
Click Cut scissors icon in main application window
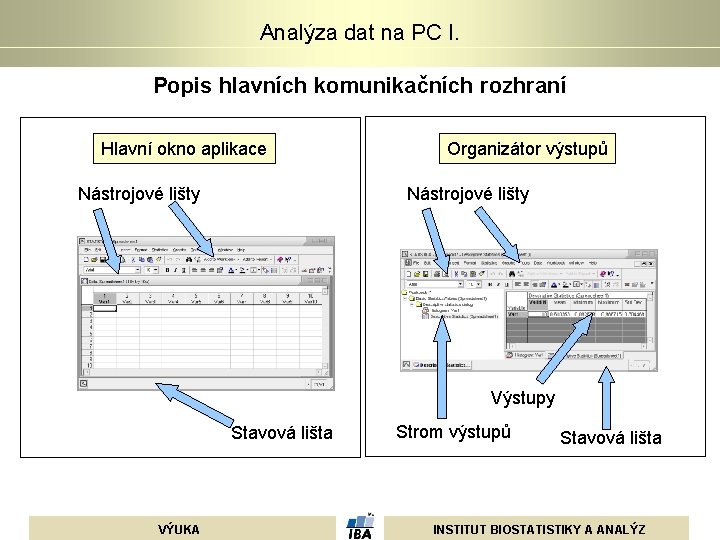click(133, 260)
